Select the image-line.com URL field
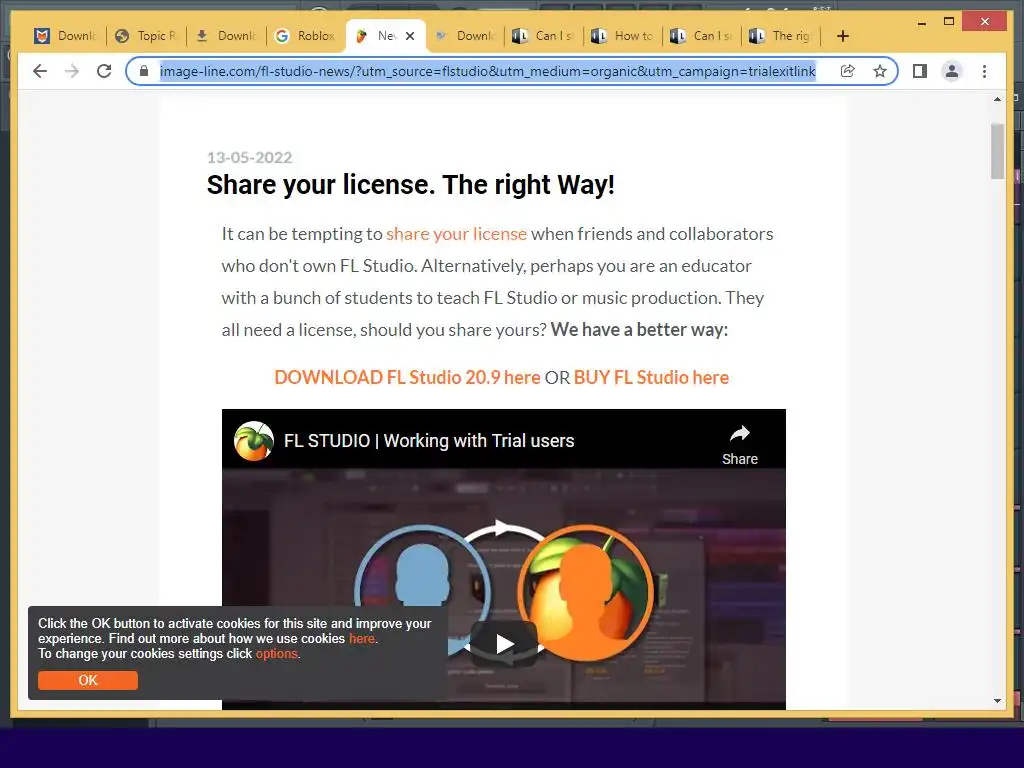1024x768 pixels. [488, 71]
